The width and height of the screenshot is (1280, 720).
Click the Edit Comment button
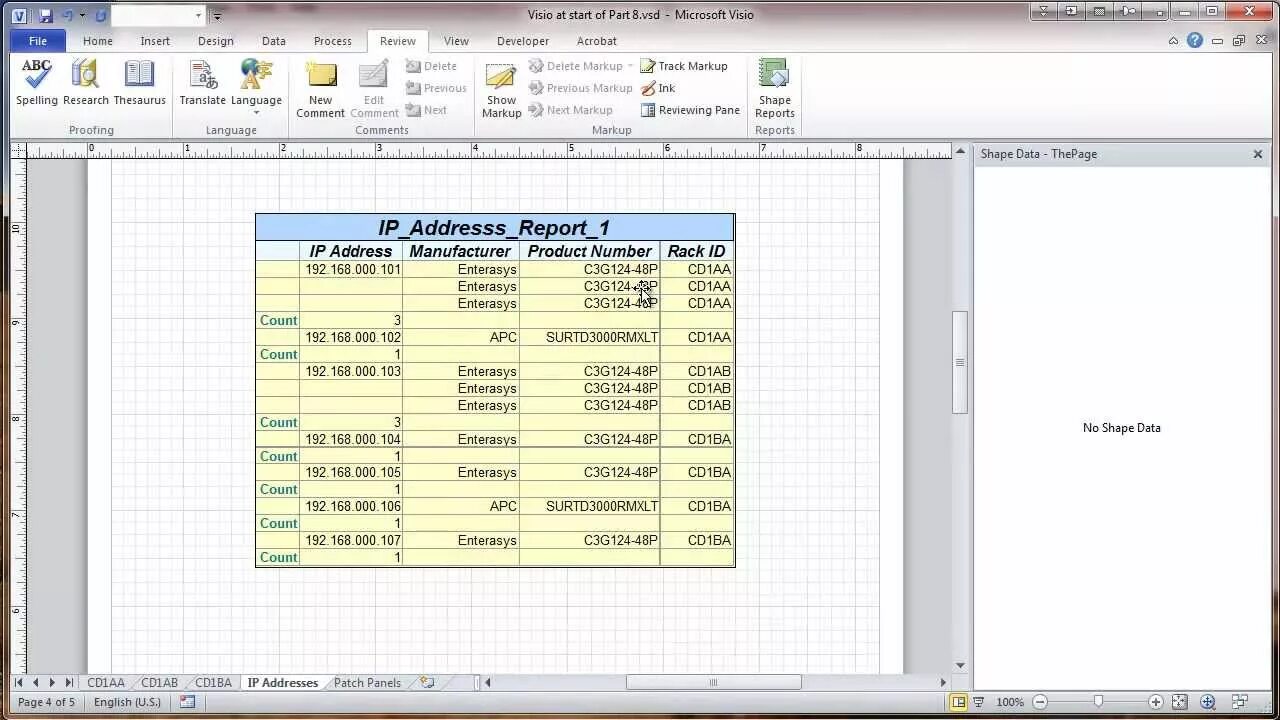point(374,89)
